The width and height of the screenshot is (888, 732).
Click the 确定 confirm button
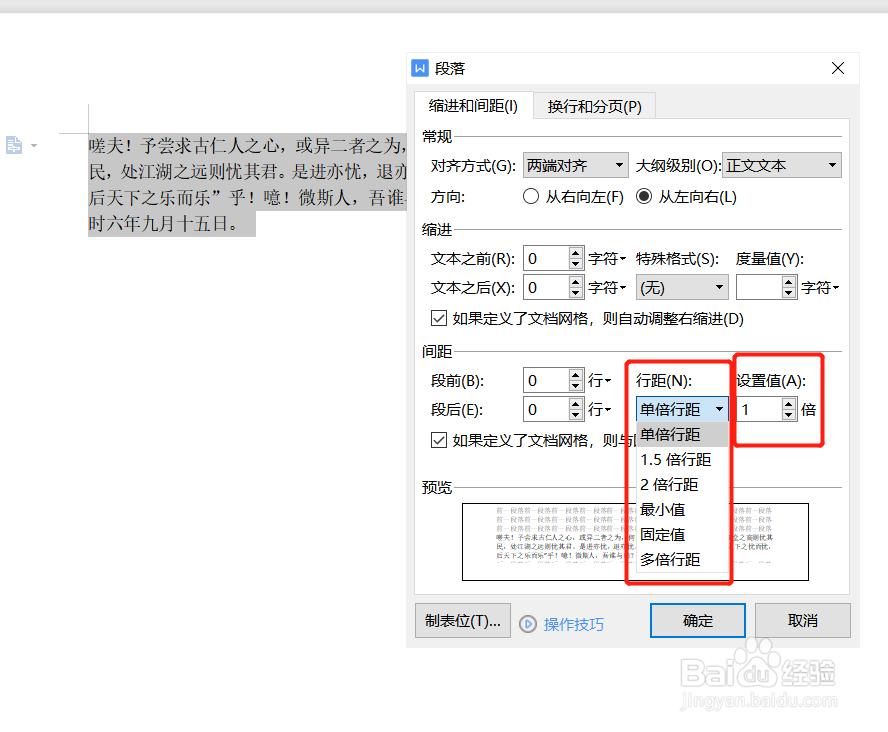[x=697, y=620]
